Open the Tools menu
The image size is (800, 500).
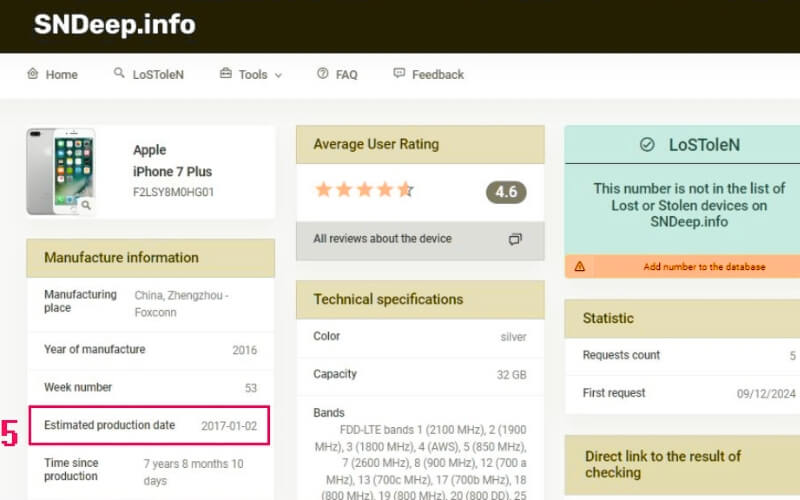251,74
